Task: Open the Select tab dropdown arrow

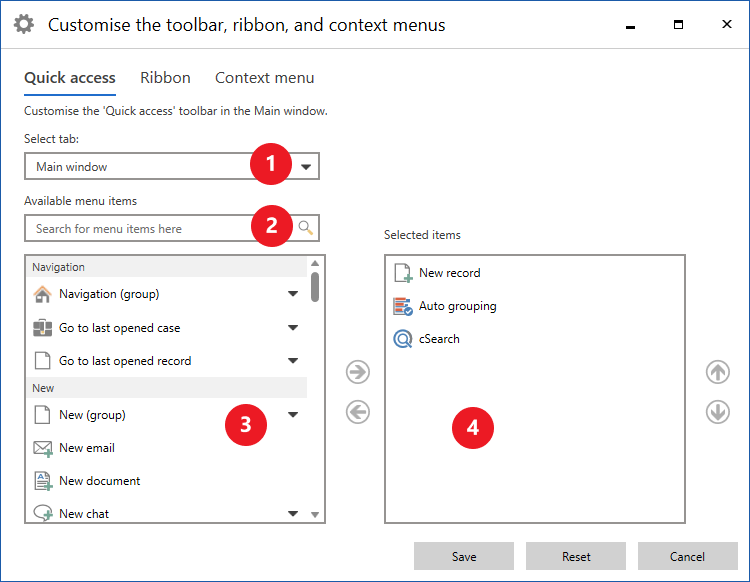Action: click(x=306, y=167)
